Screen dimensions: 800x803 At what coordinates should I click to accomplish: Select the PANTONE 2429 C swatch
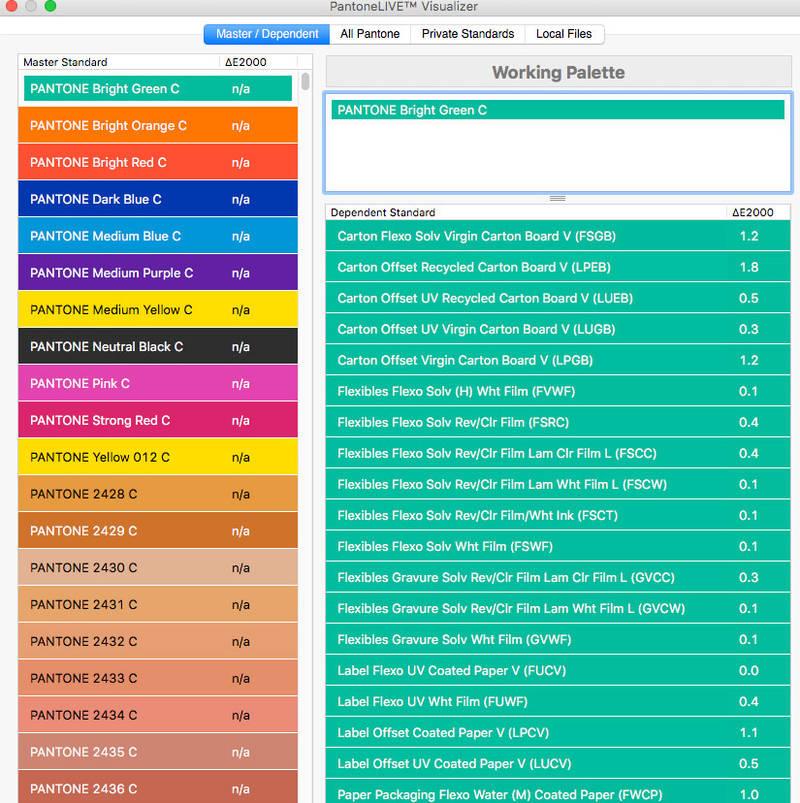click(x=158, y=531)
